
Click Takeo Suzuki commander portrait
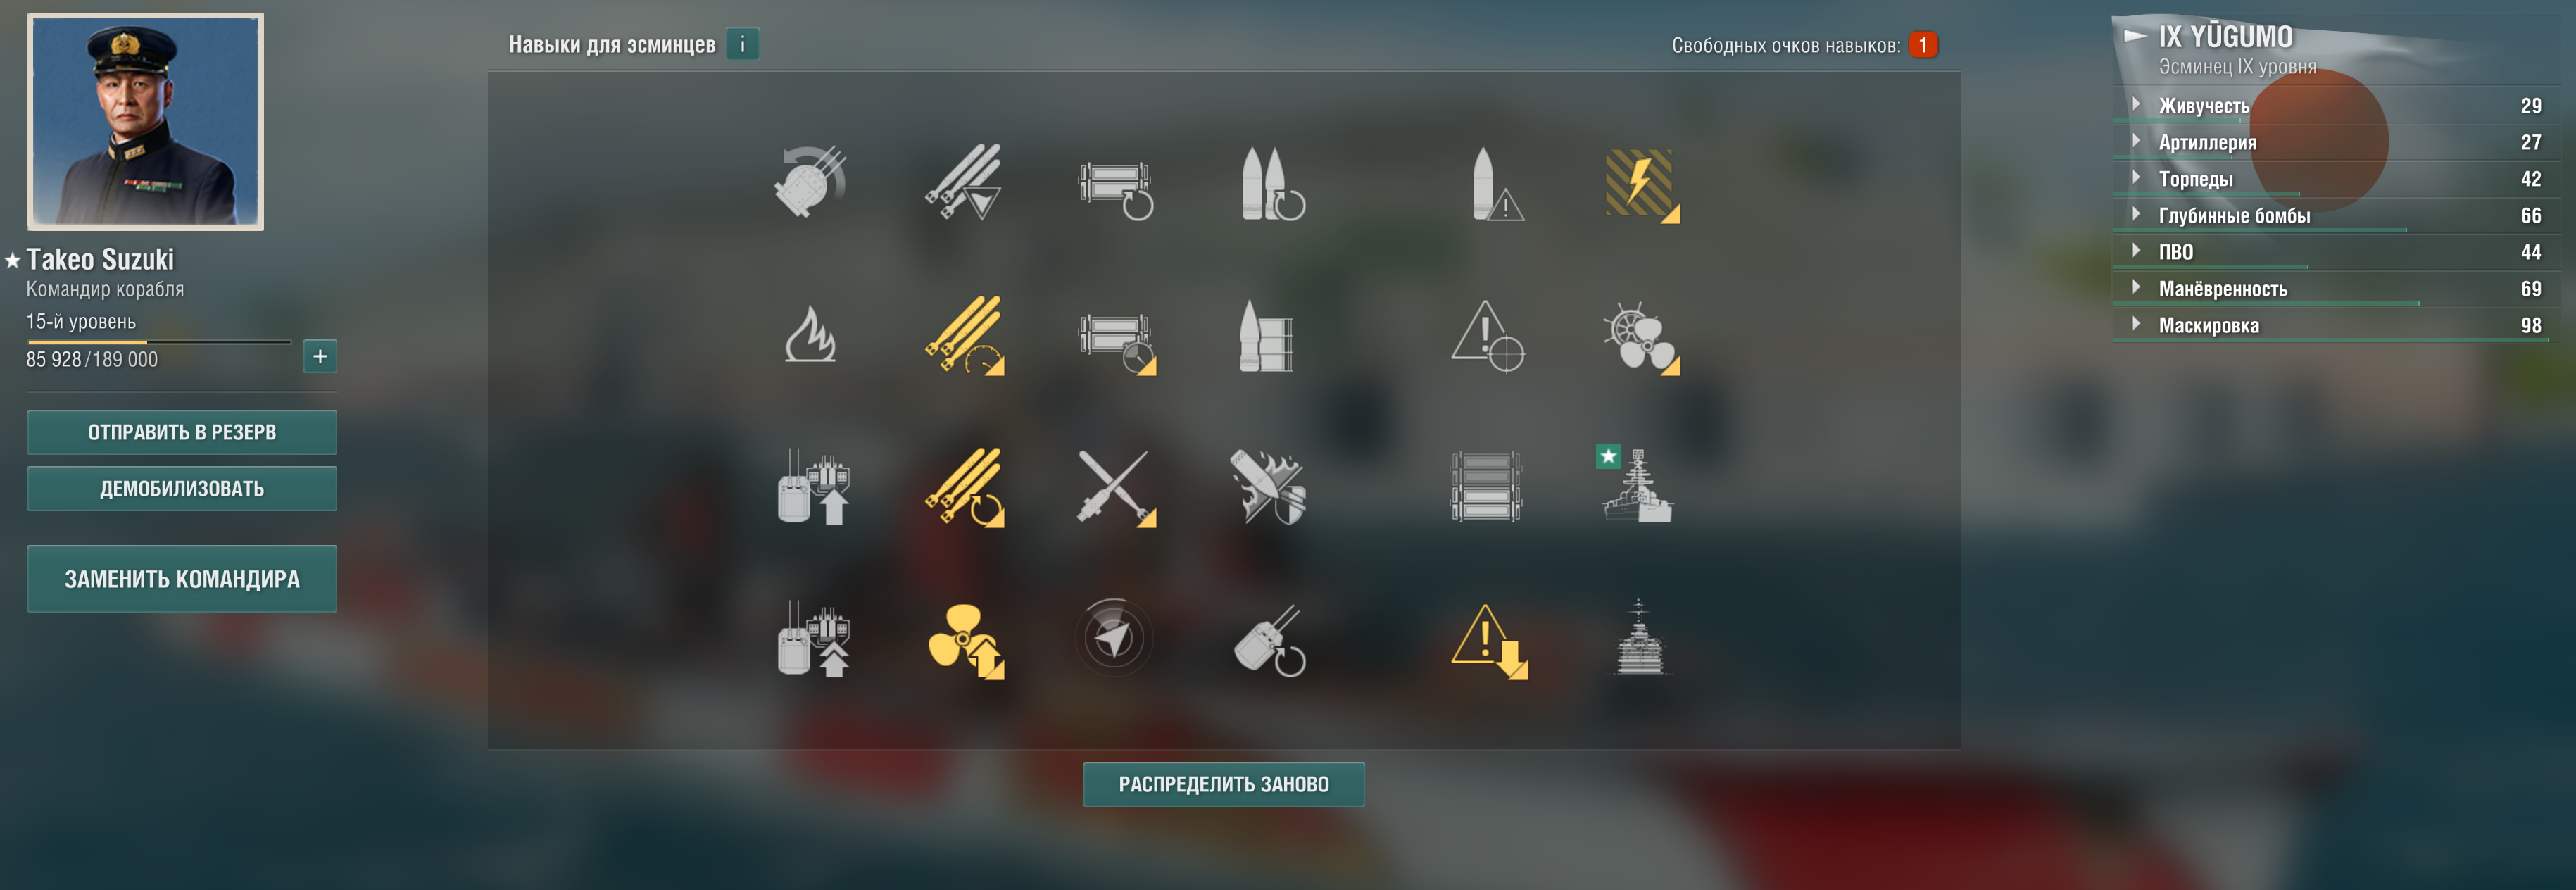(x=146, y=121)
